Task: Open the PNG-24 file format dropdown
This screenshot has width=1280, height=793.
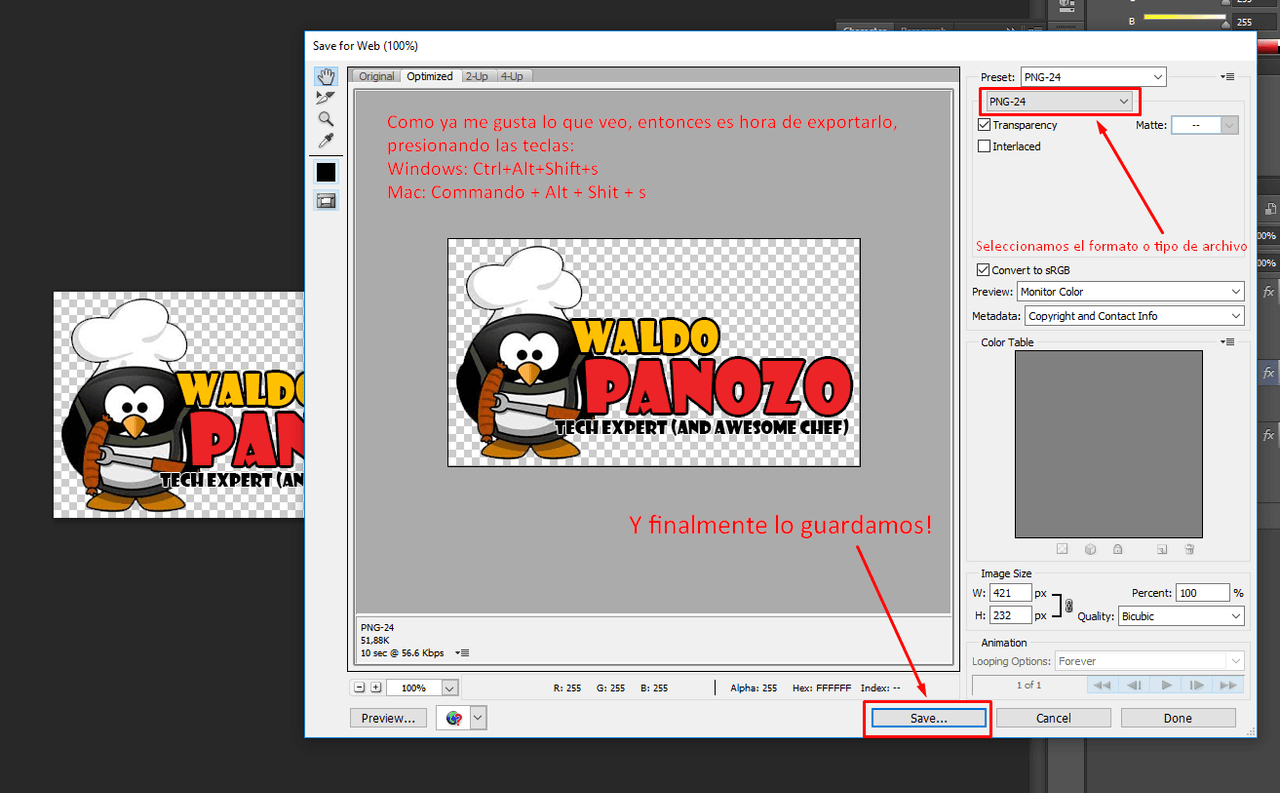Action: 1059,101
